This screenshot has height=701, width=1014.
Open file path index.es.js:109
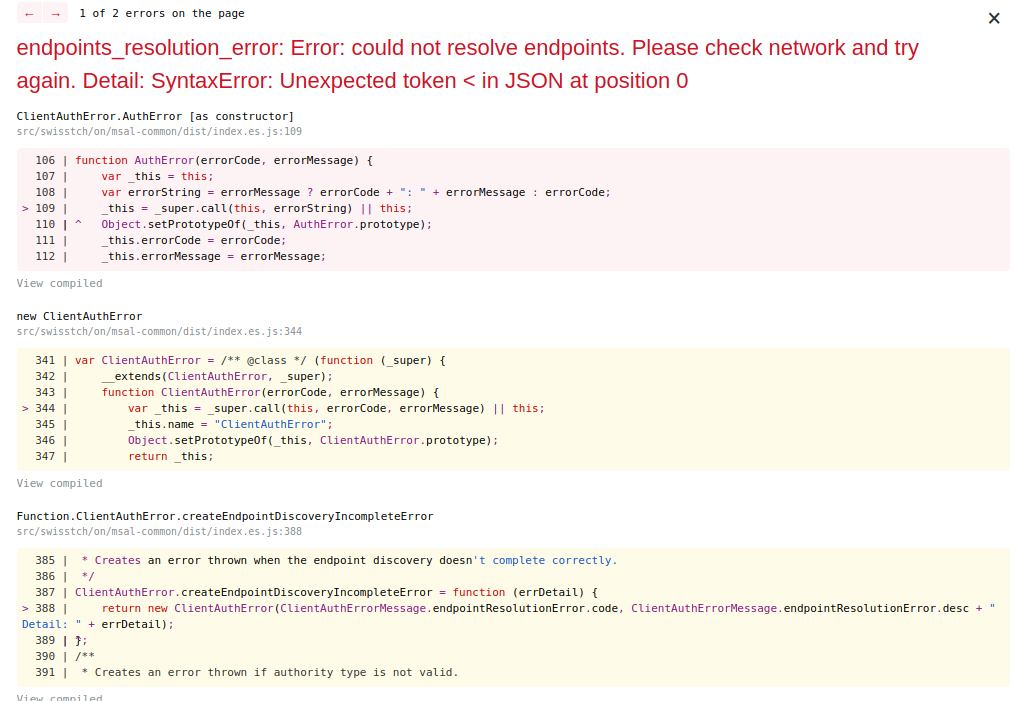point(159,131)
